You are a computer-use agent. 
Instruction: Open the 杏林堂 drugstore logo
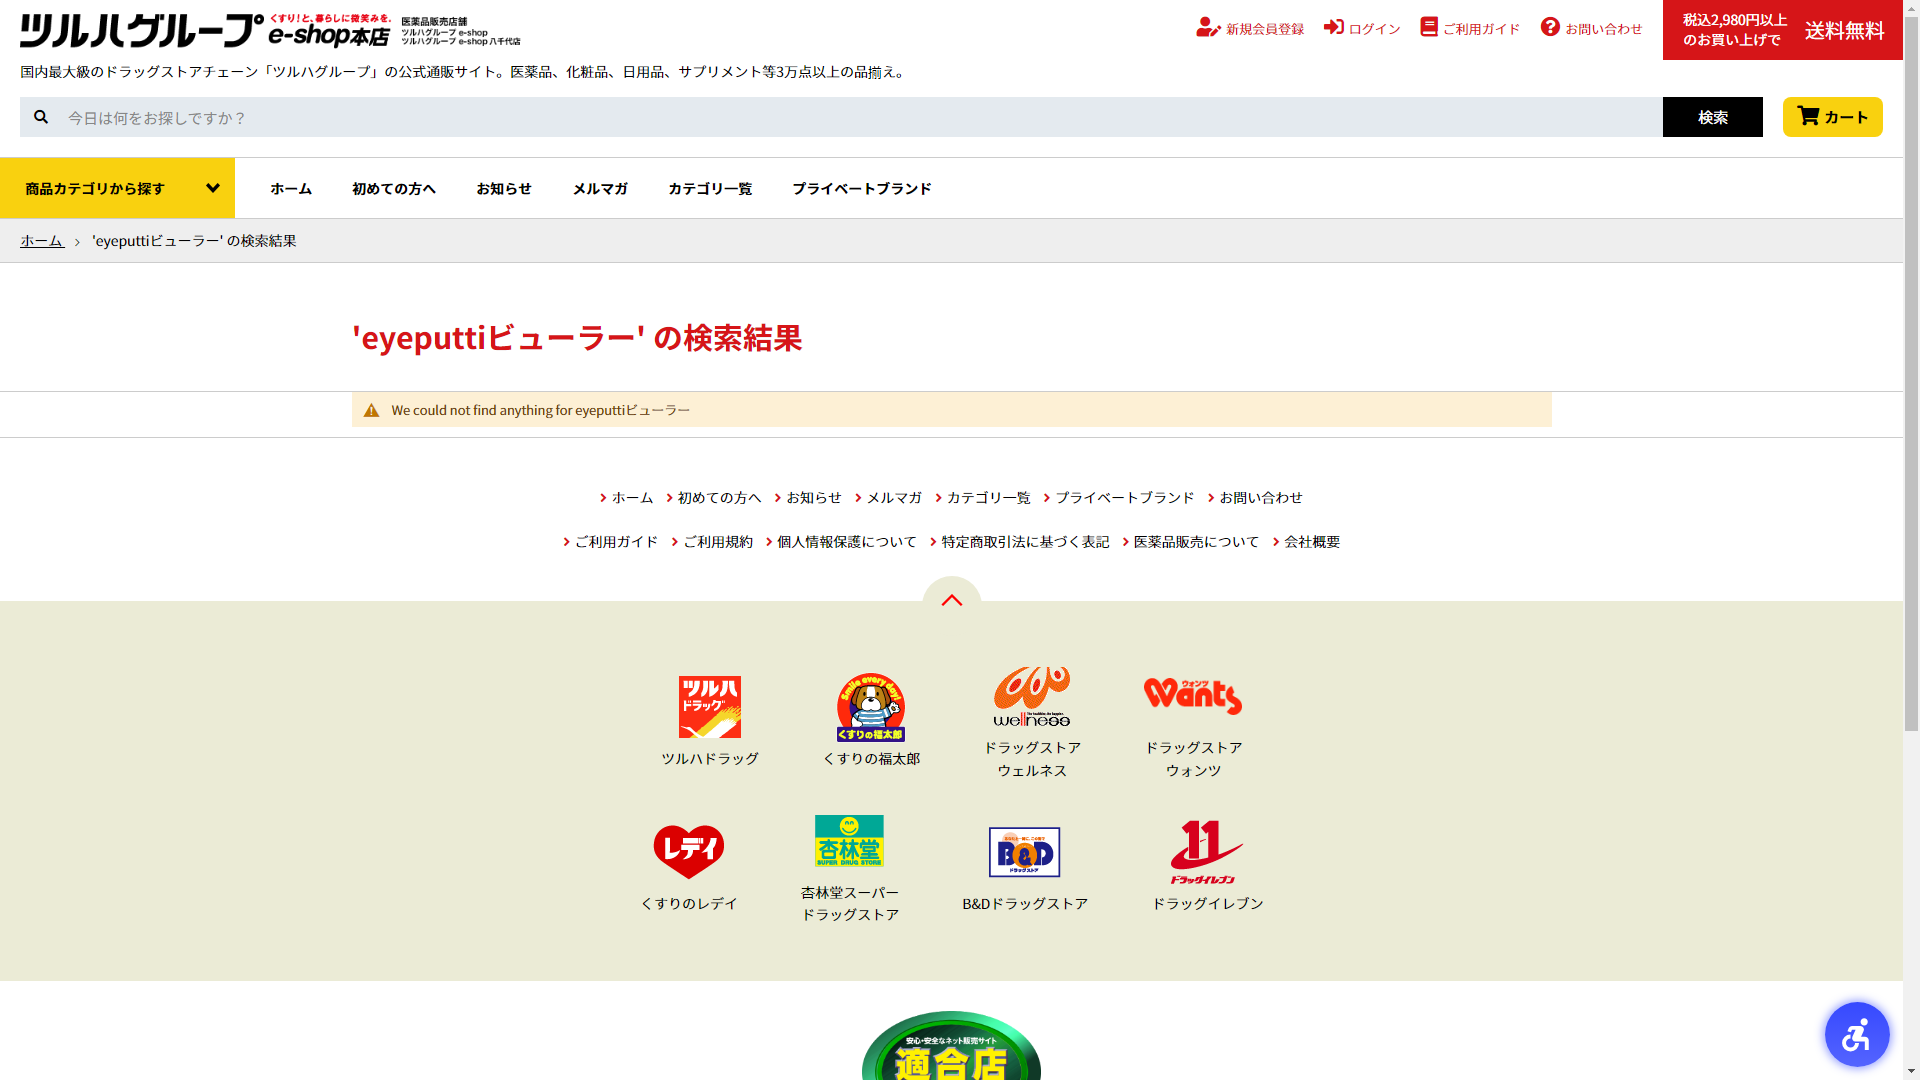click(849, 841)
